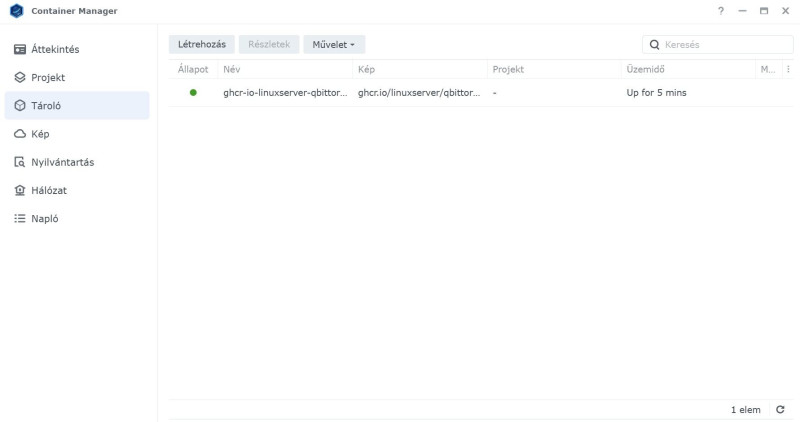Image resolution: width=800 pixels, height=422 pixels.
Task: Sort by the Kép column header
Action: [x=420, y=69]
